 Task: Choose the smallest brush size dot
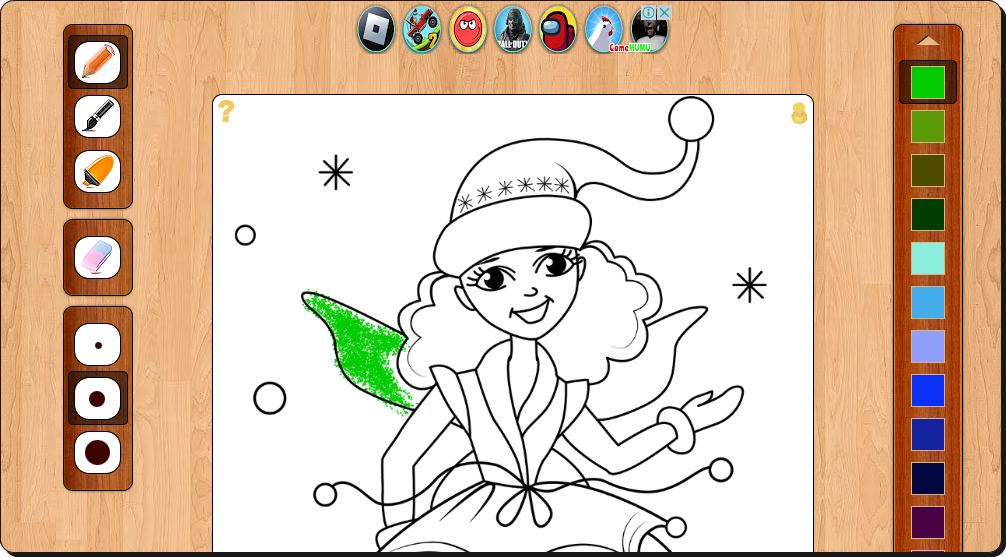click(x=98, y=345)
